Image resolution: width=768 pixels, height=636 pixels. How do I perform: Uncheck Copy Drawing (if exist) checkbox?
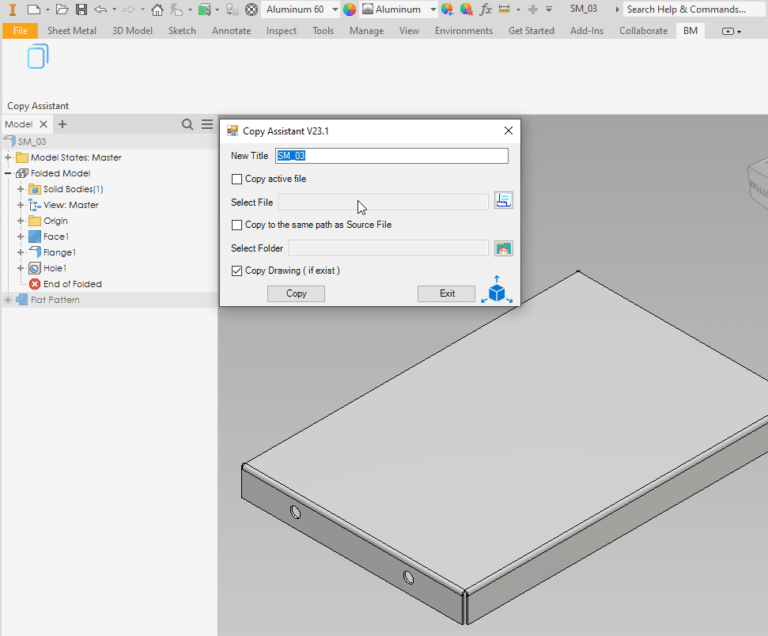point(237,271)
